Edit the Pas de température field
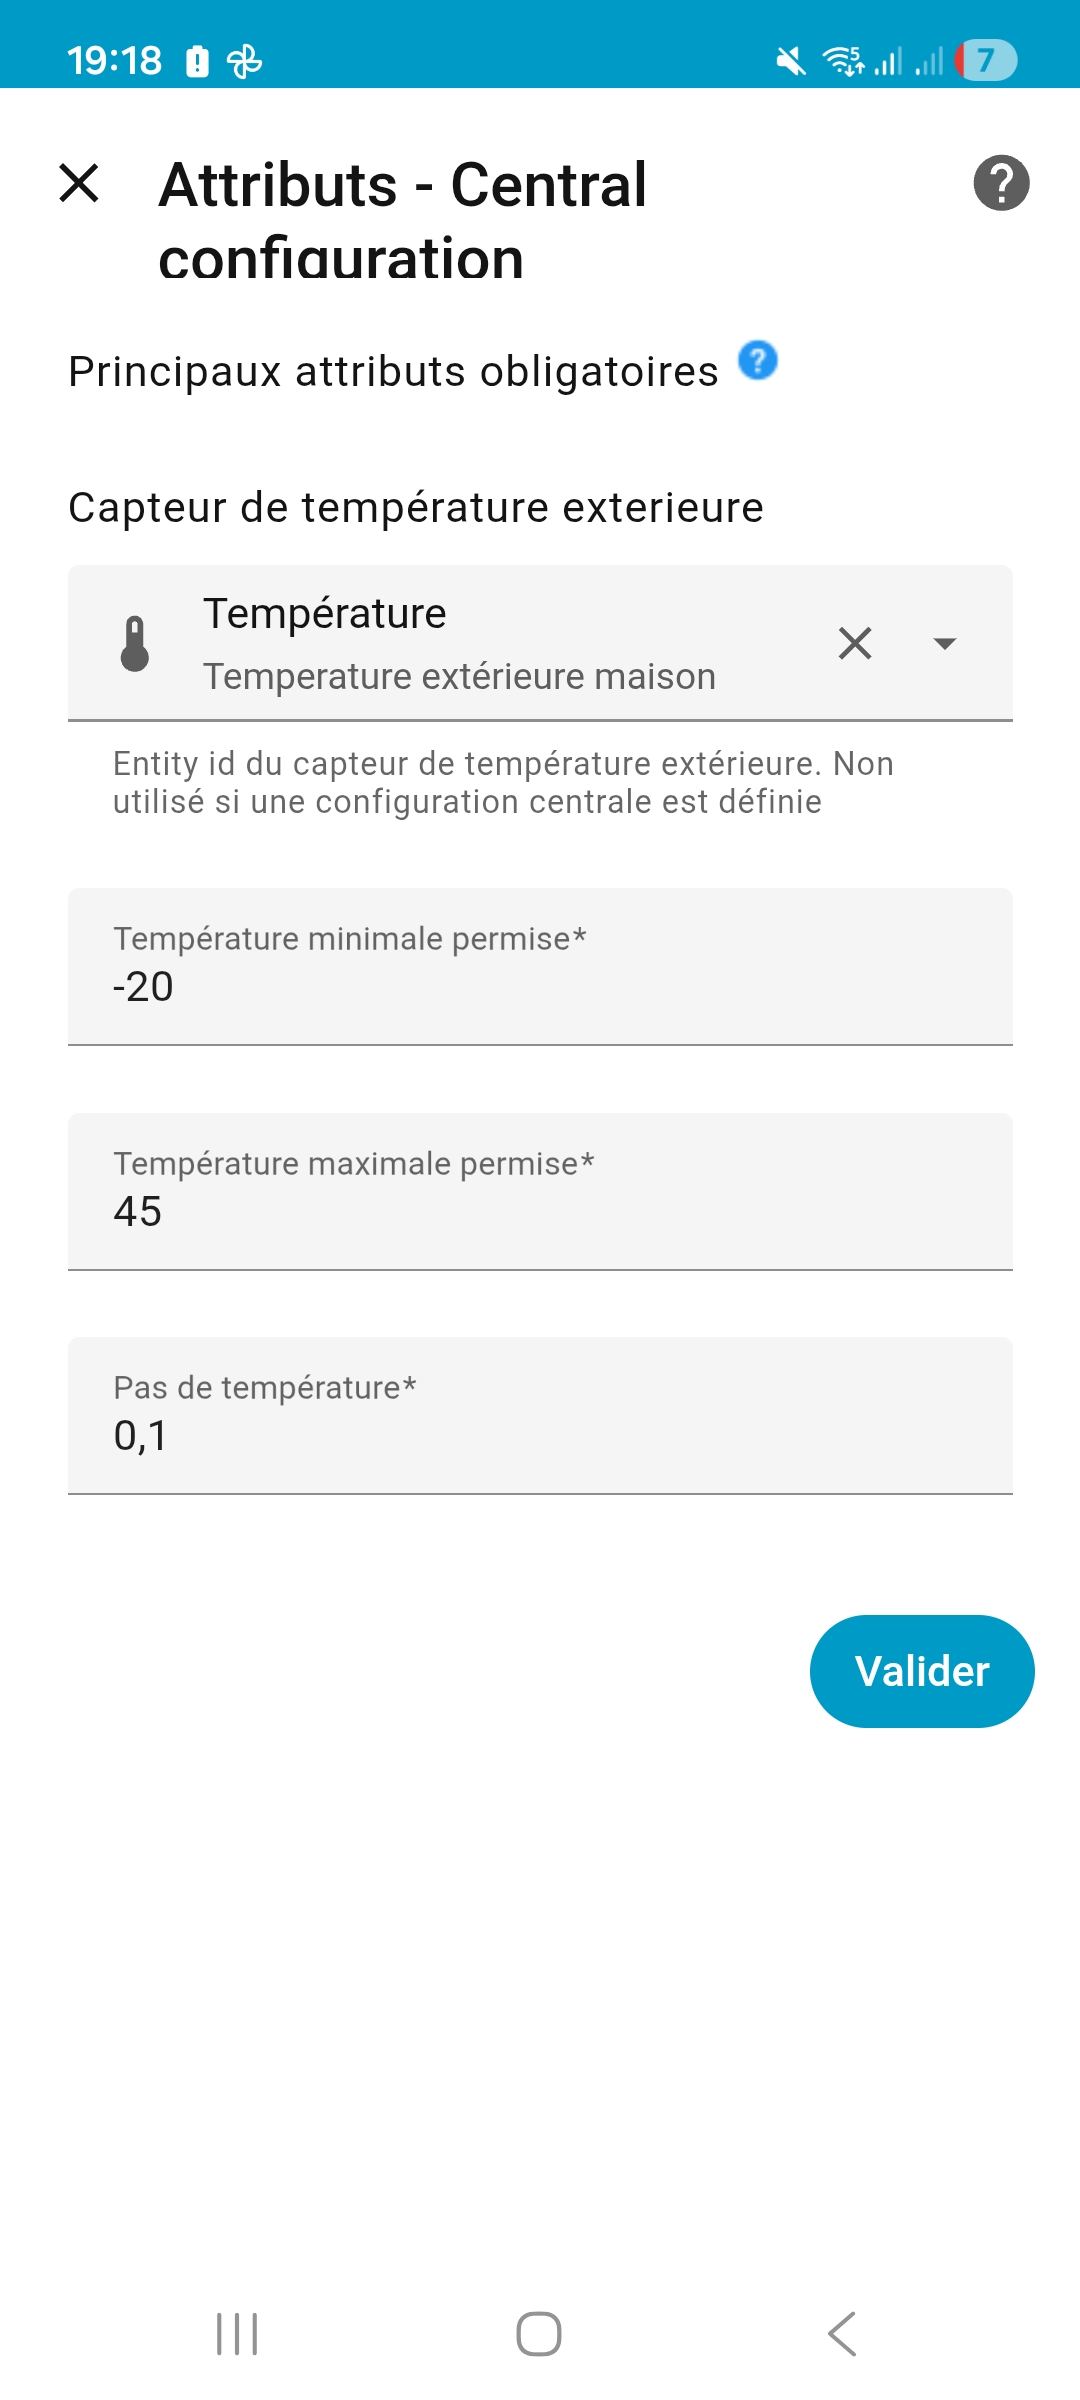The height and width of the screenshot is (2400, 1080). pos(540,1416)
